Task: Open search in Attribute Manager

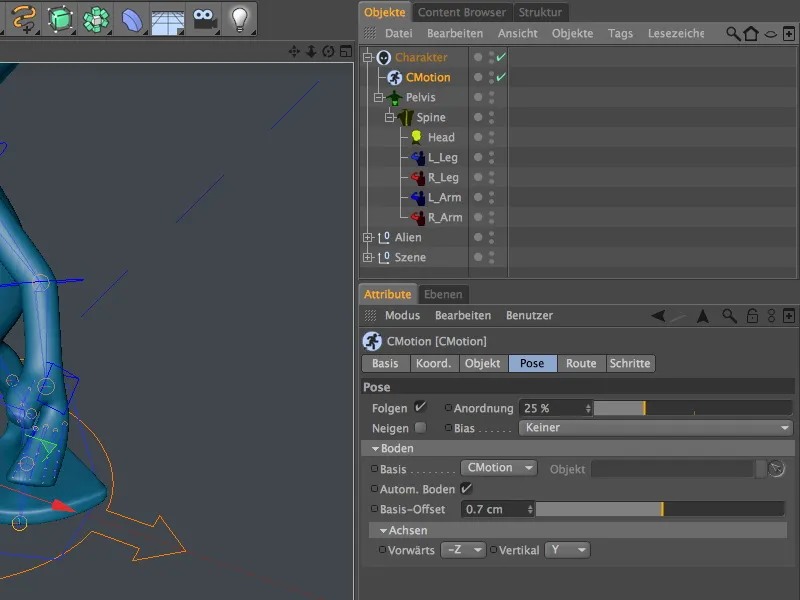Action: tap(729, 316)
